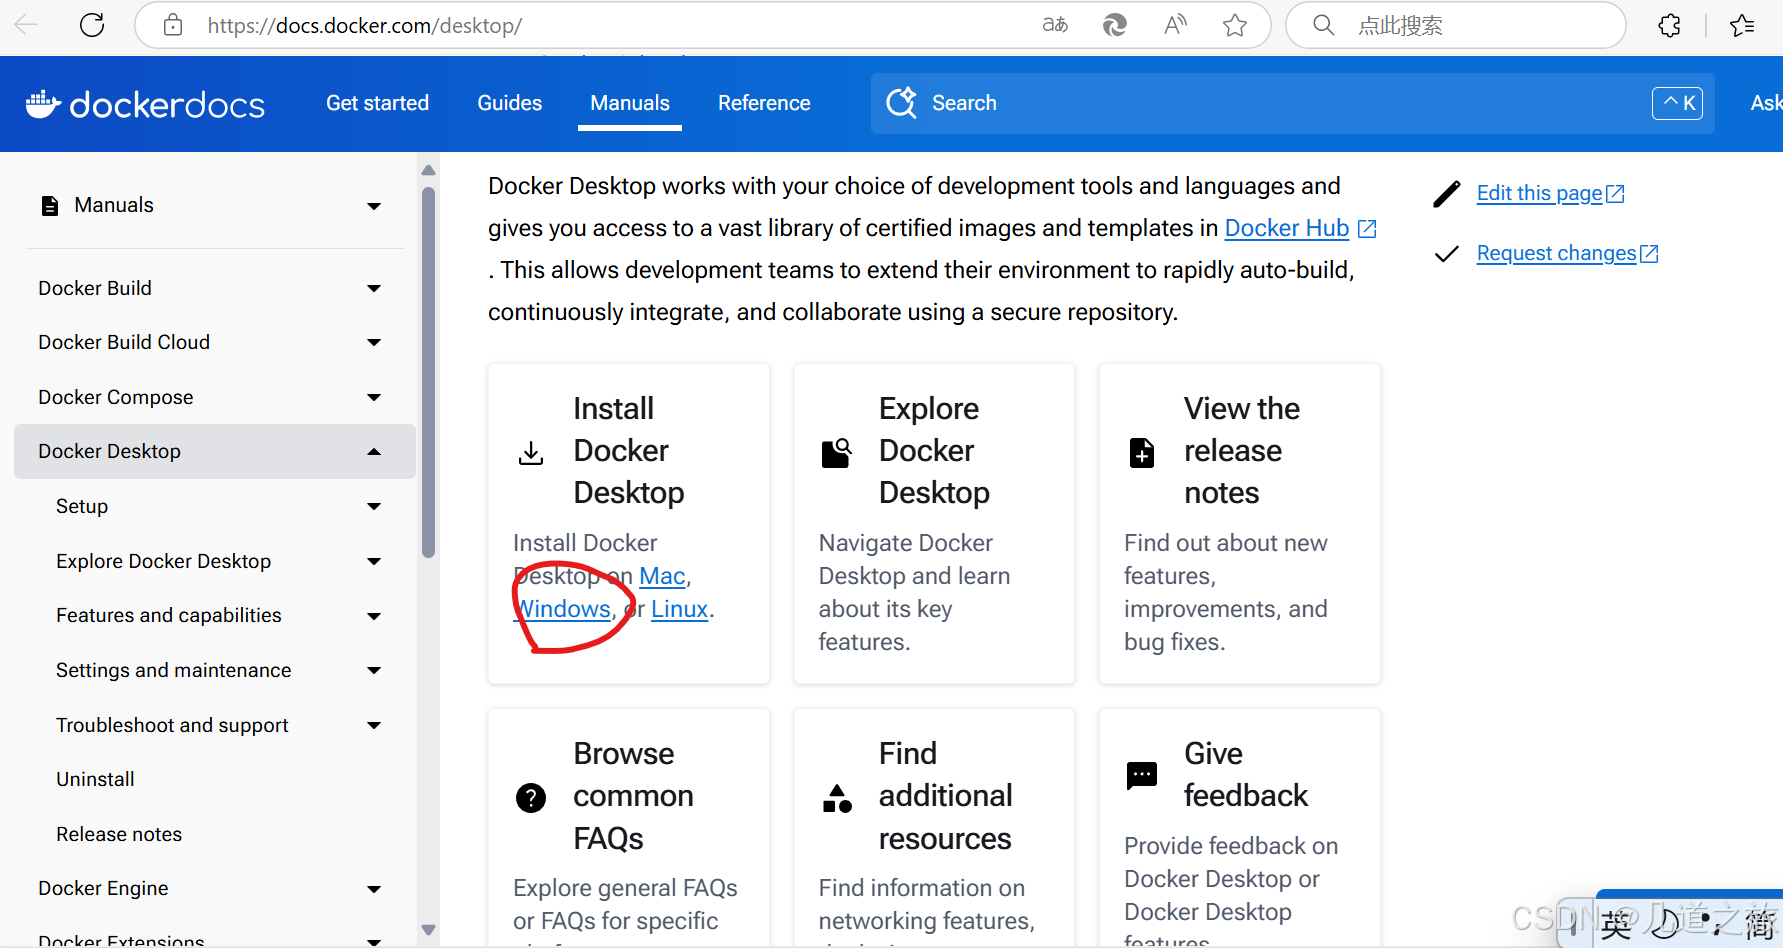The image size is (1783, 948).
Task: Add page to browser favorites star
Action: 1236,25
